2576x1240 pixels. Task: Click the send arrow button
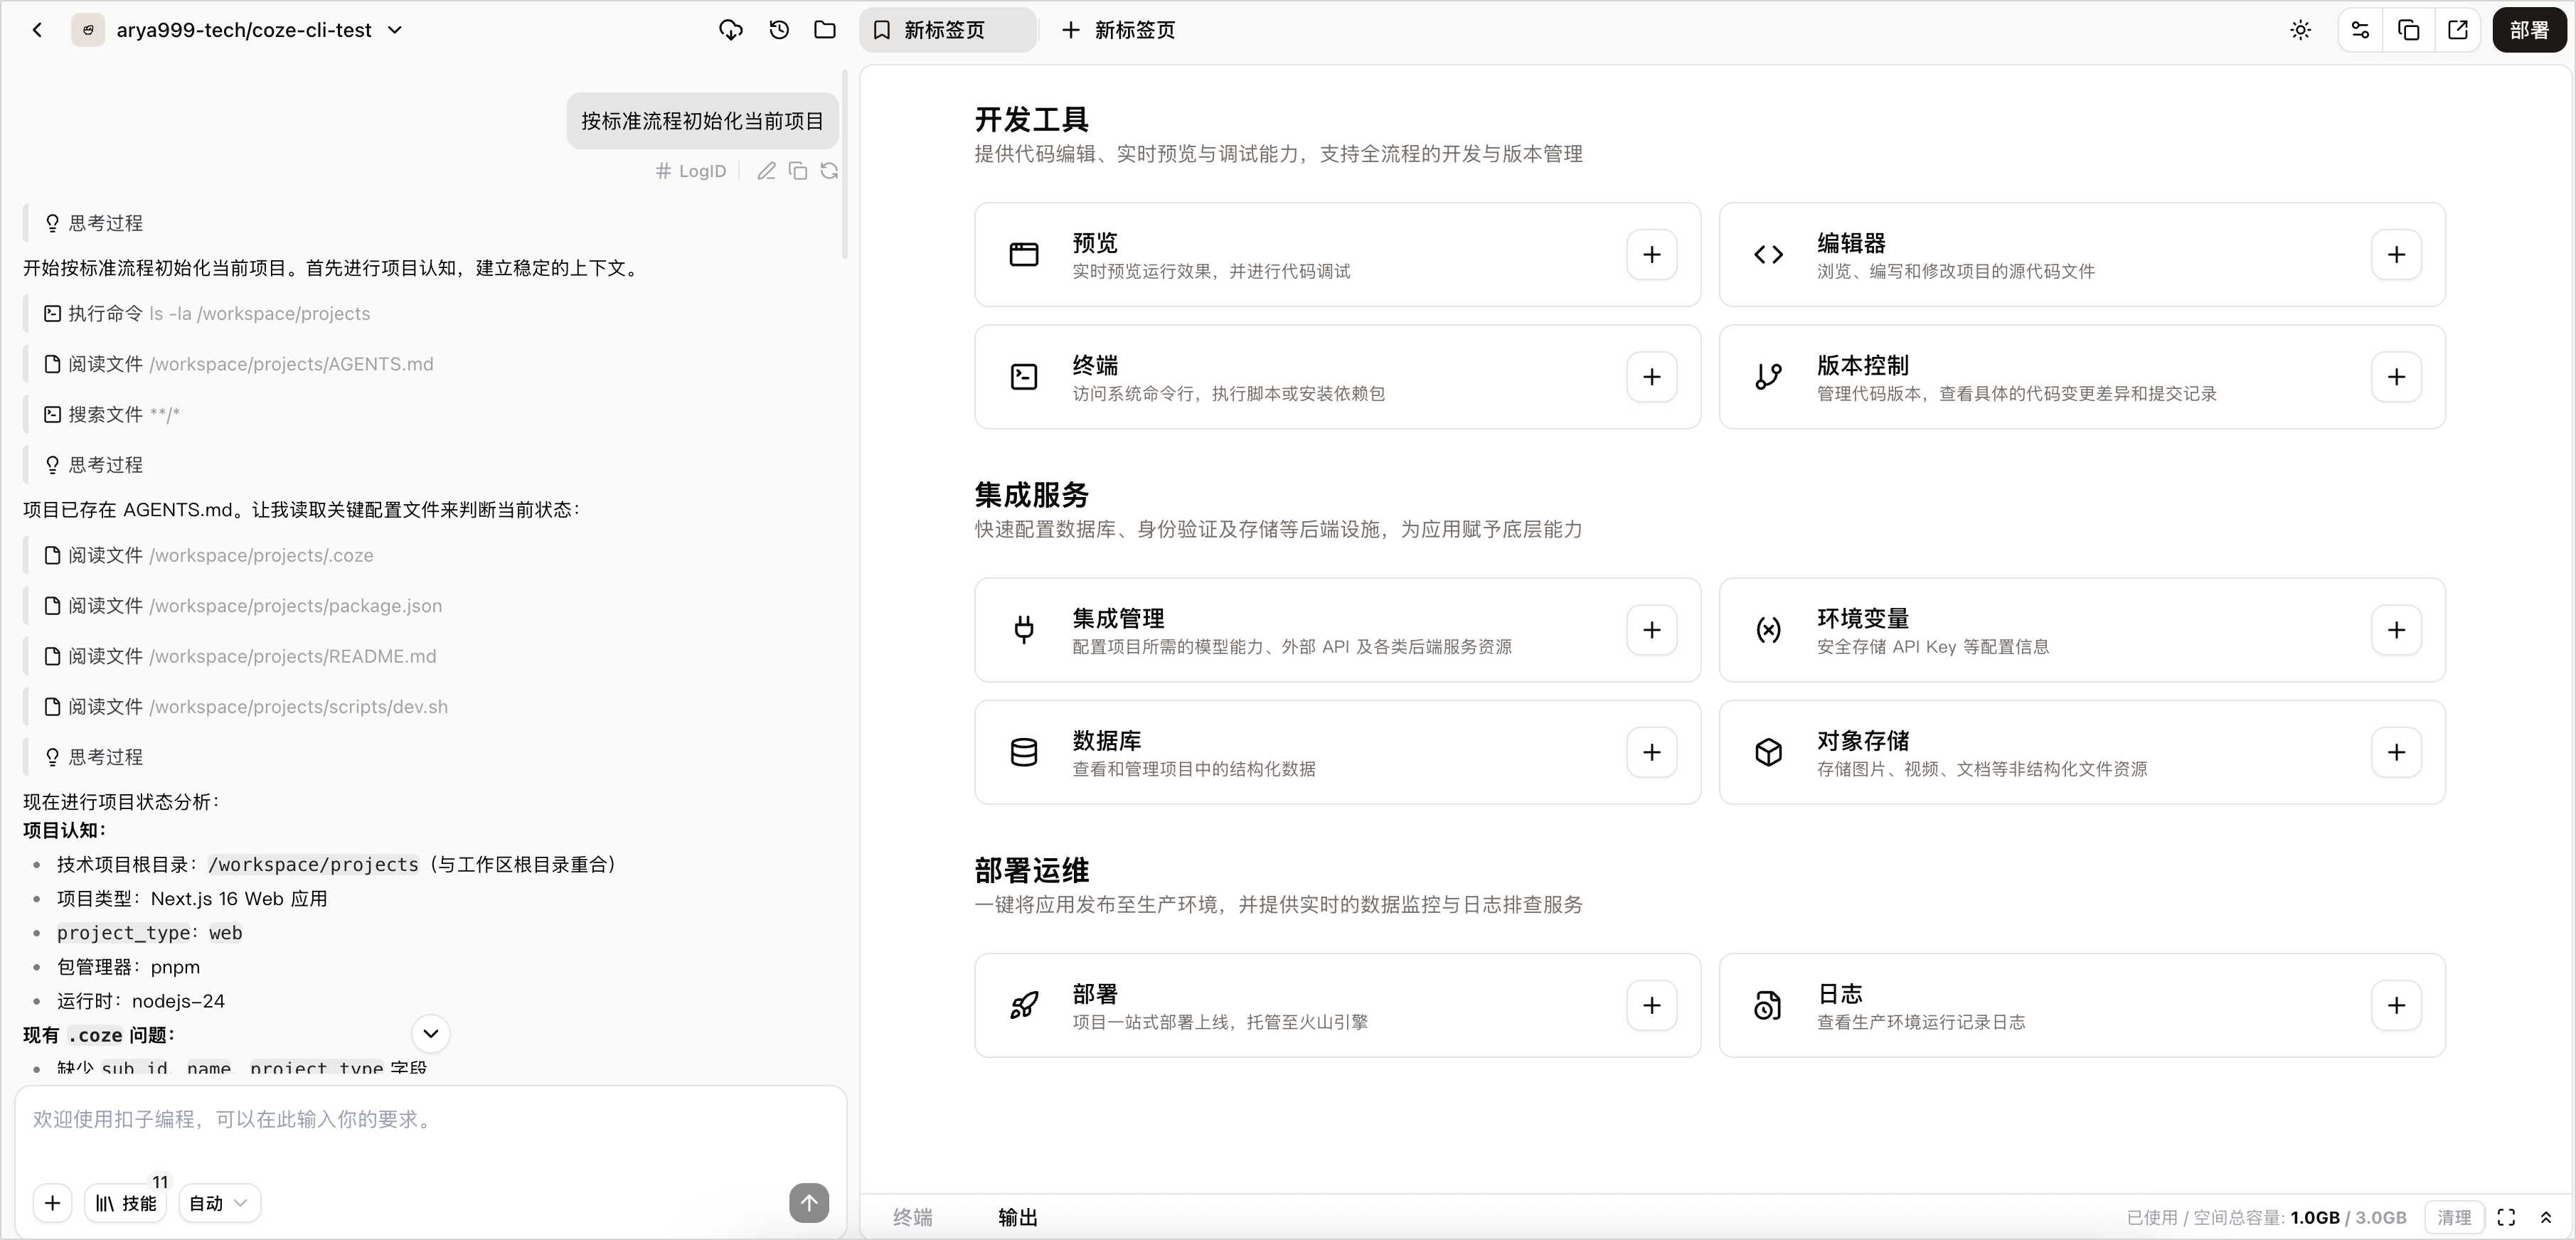809,1203
